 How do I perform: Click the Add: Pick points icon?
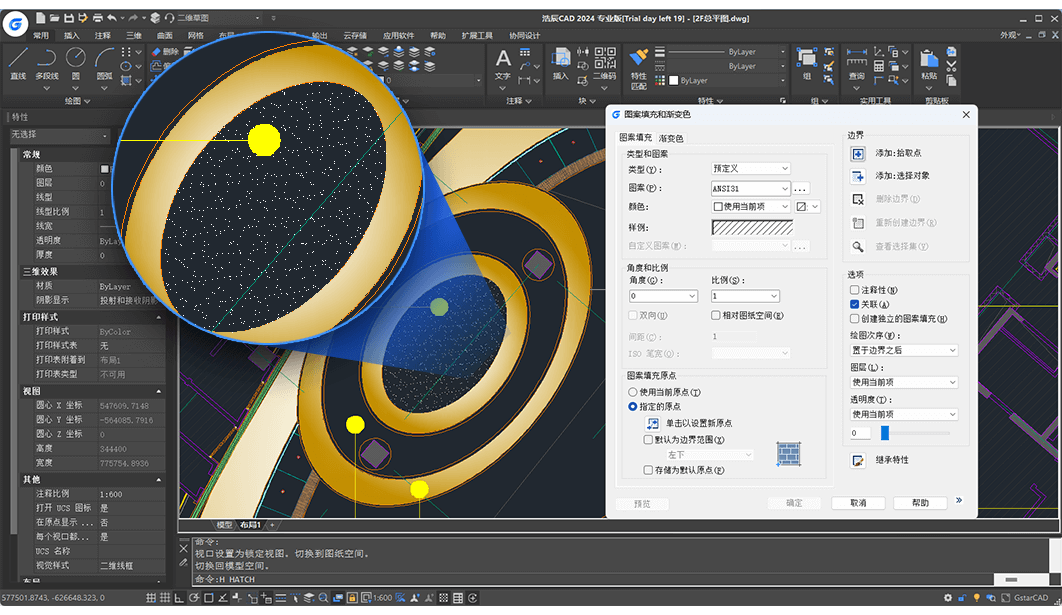860,153
